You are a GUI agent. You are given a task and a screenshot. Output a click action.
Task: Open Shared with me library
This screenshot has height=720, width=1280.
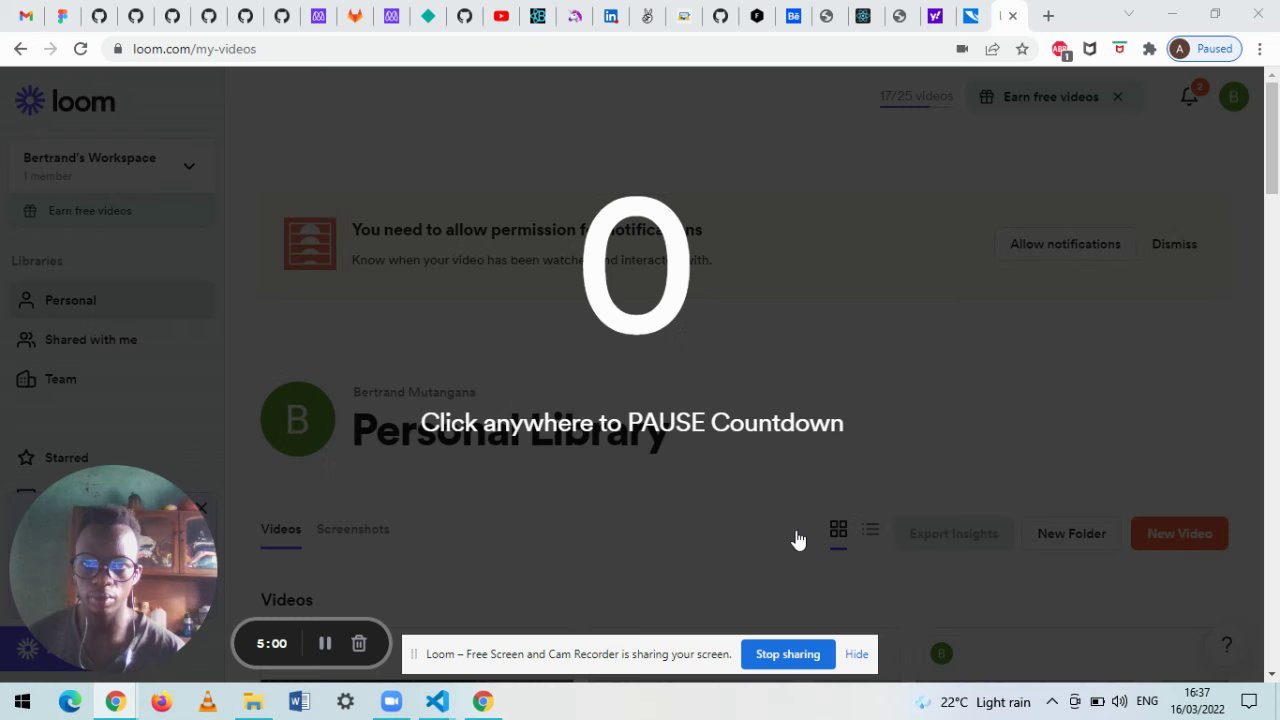tap(113, 340)
